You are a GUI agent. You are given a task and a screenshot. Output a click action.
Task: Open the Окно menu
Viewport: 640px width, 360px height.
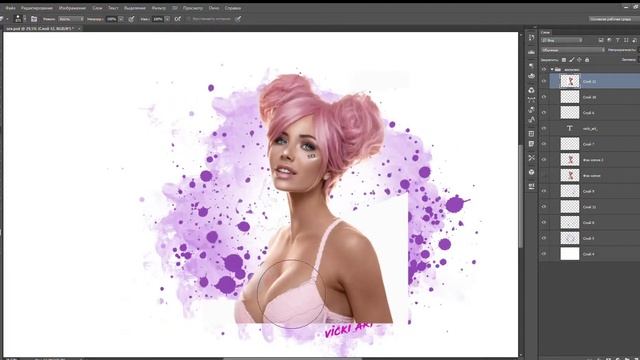click(x=213, y=8)
